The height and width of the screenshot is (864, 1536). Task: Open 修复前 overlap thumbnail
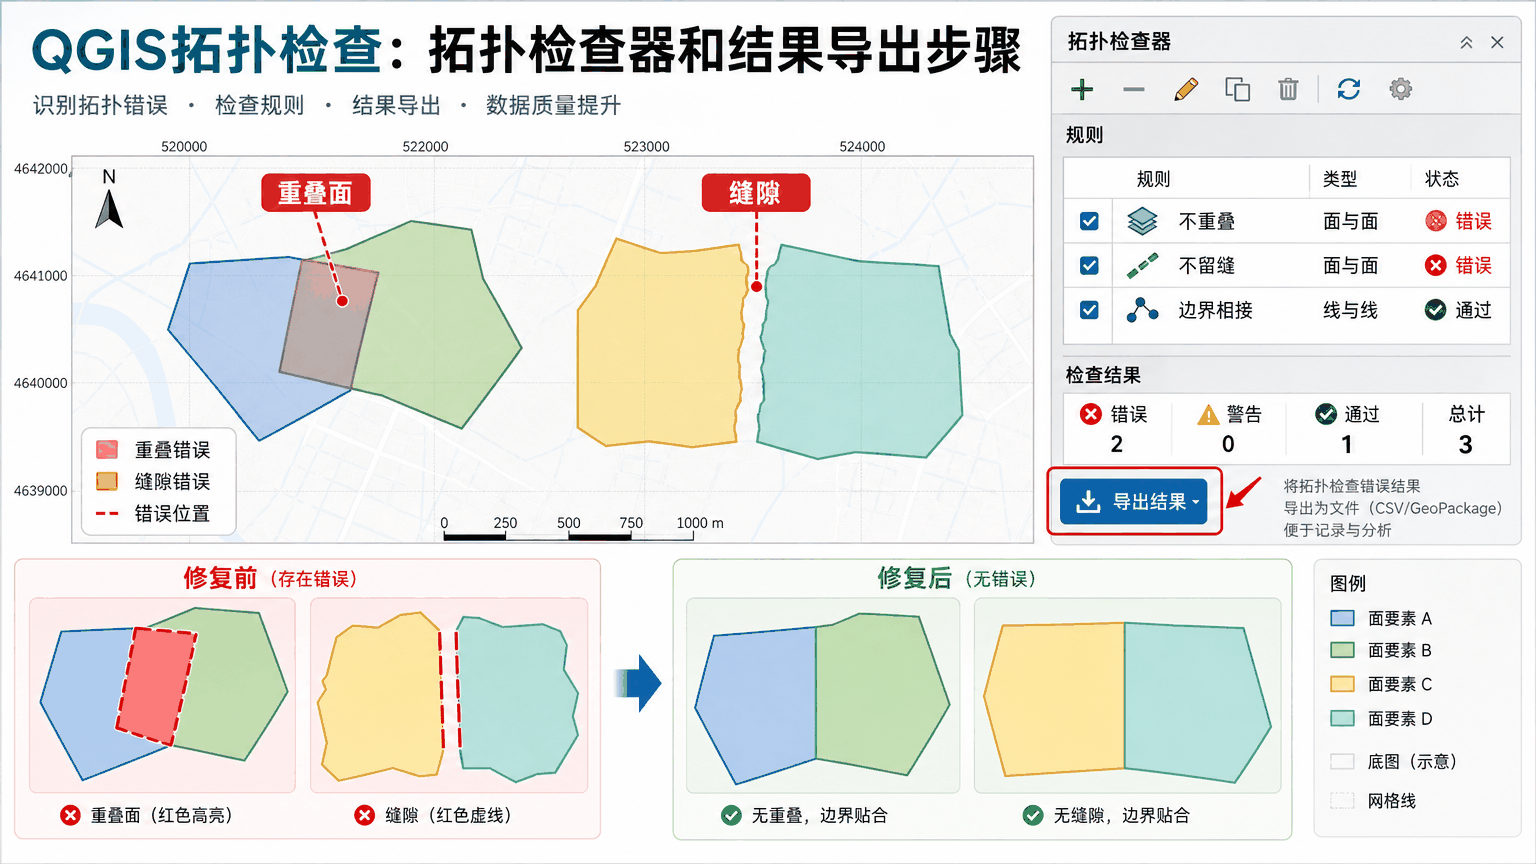162,695
